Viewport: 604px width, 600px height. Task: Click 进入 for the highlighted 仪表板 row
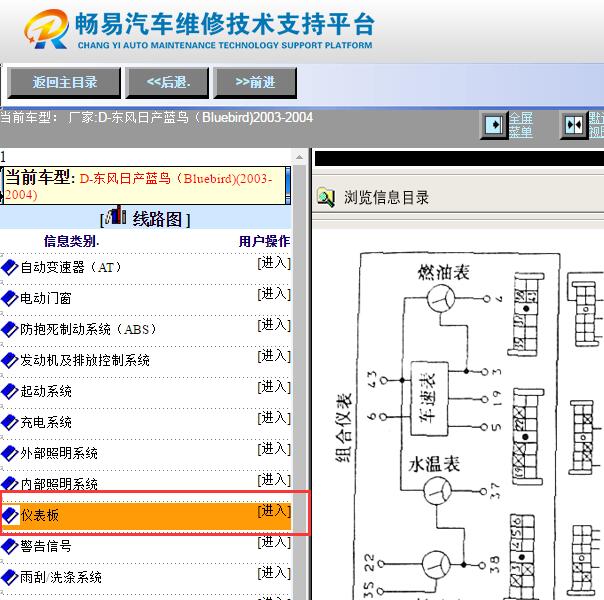click(274, 511)
